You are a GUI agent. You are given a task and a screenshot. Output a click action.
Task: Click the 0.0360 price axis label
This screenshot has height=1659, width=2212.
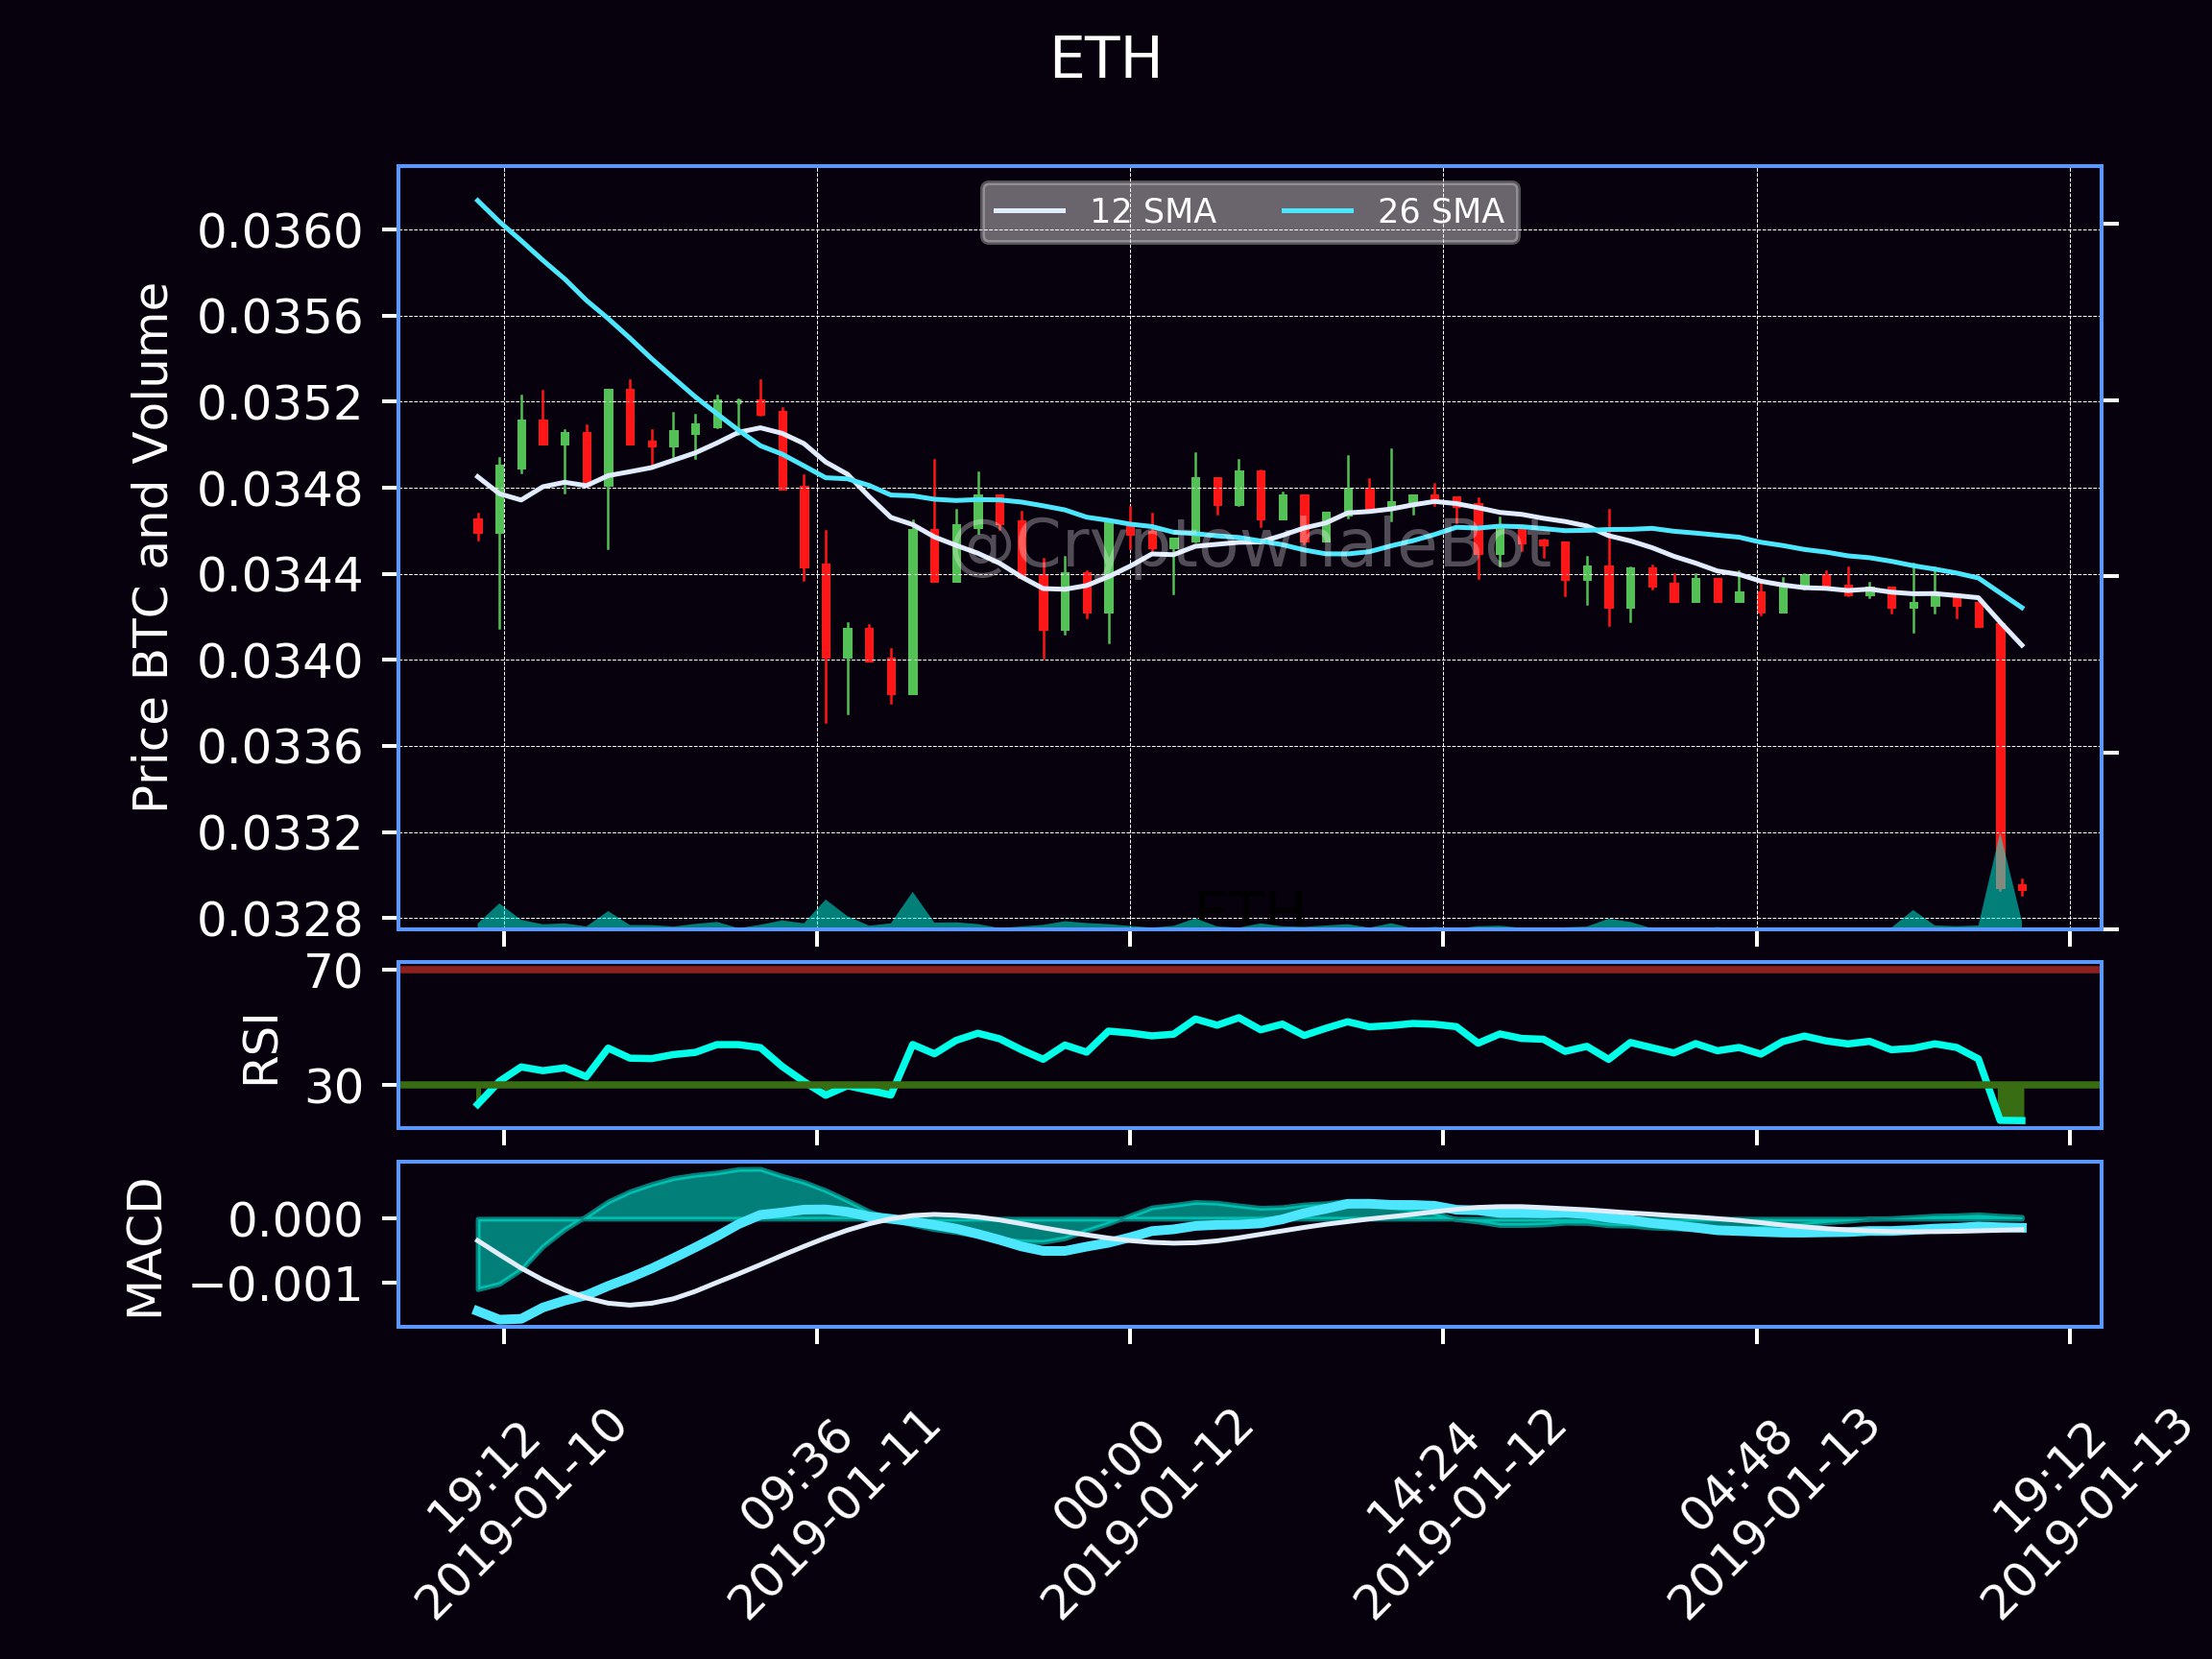pyautogui.click(x=280, y=232)
